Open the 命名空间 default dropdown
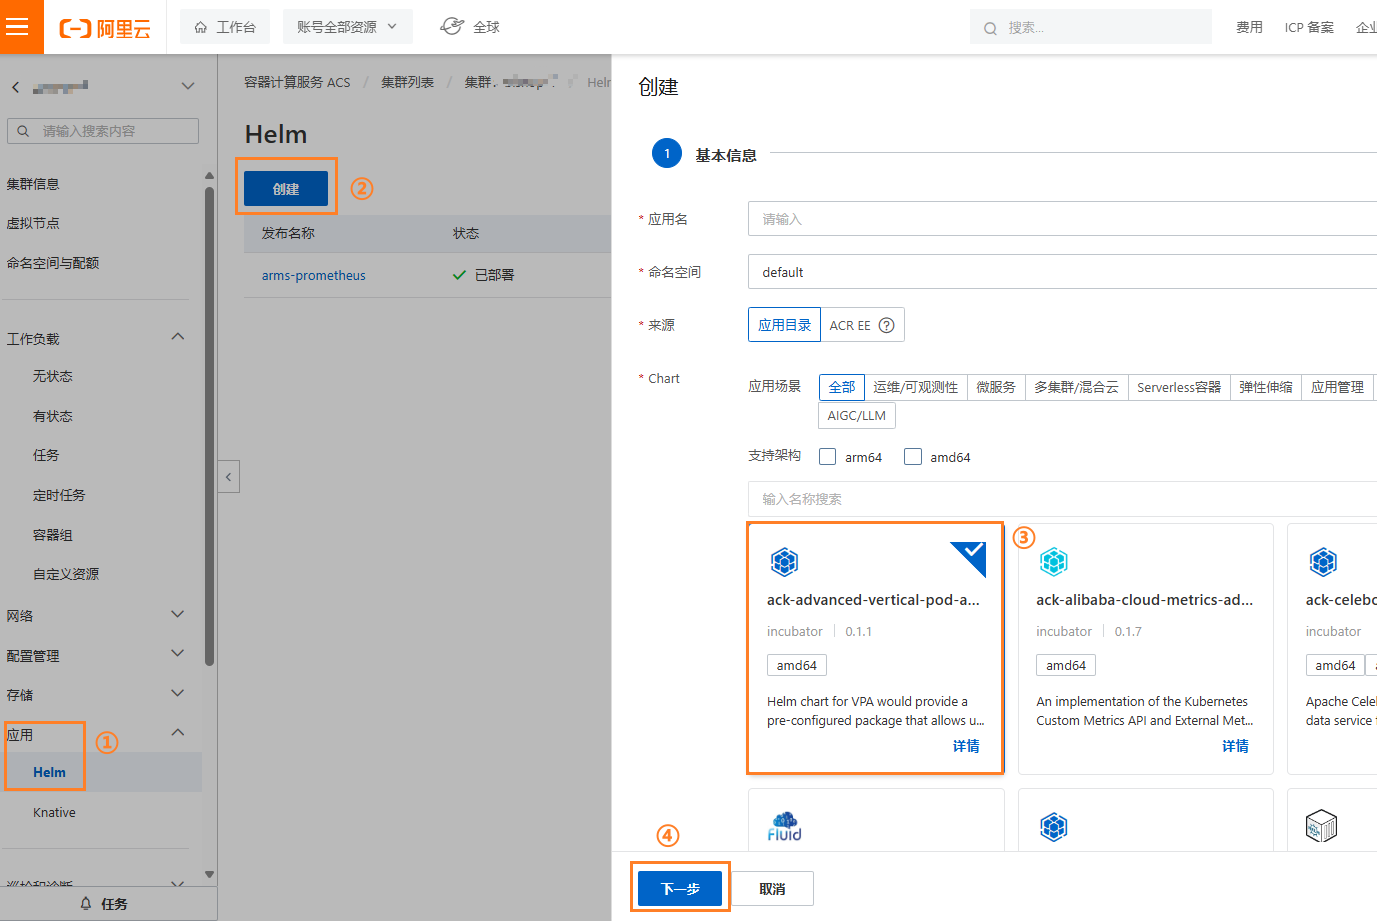 1062,272
